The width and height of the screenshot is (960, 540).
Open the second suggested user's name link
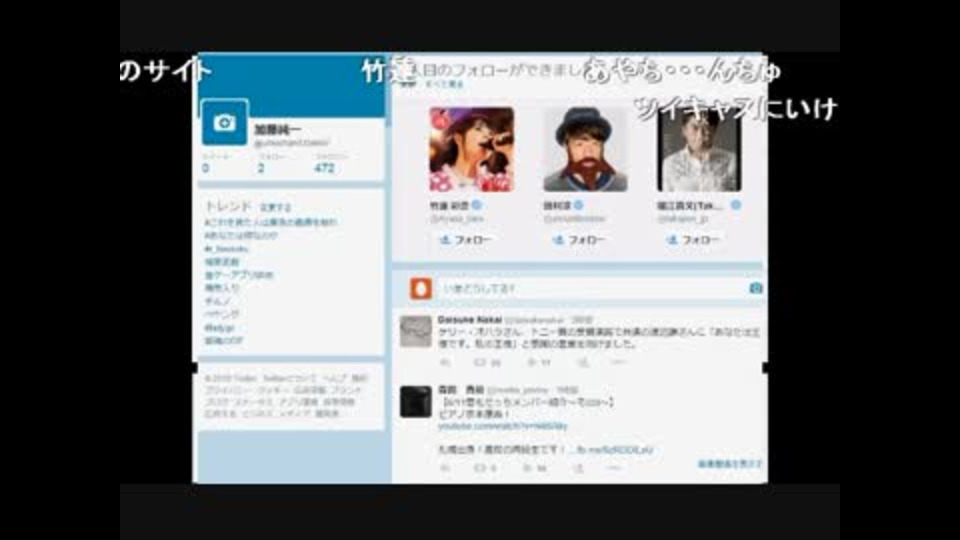[557, 206]
